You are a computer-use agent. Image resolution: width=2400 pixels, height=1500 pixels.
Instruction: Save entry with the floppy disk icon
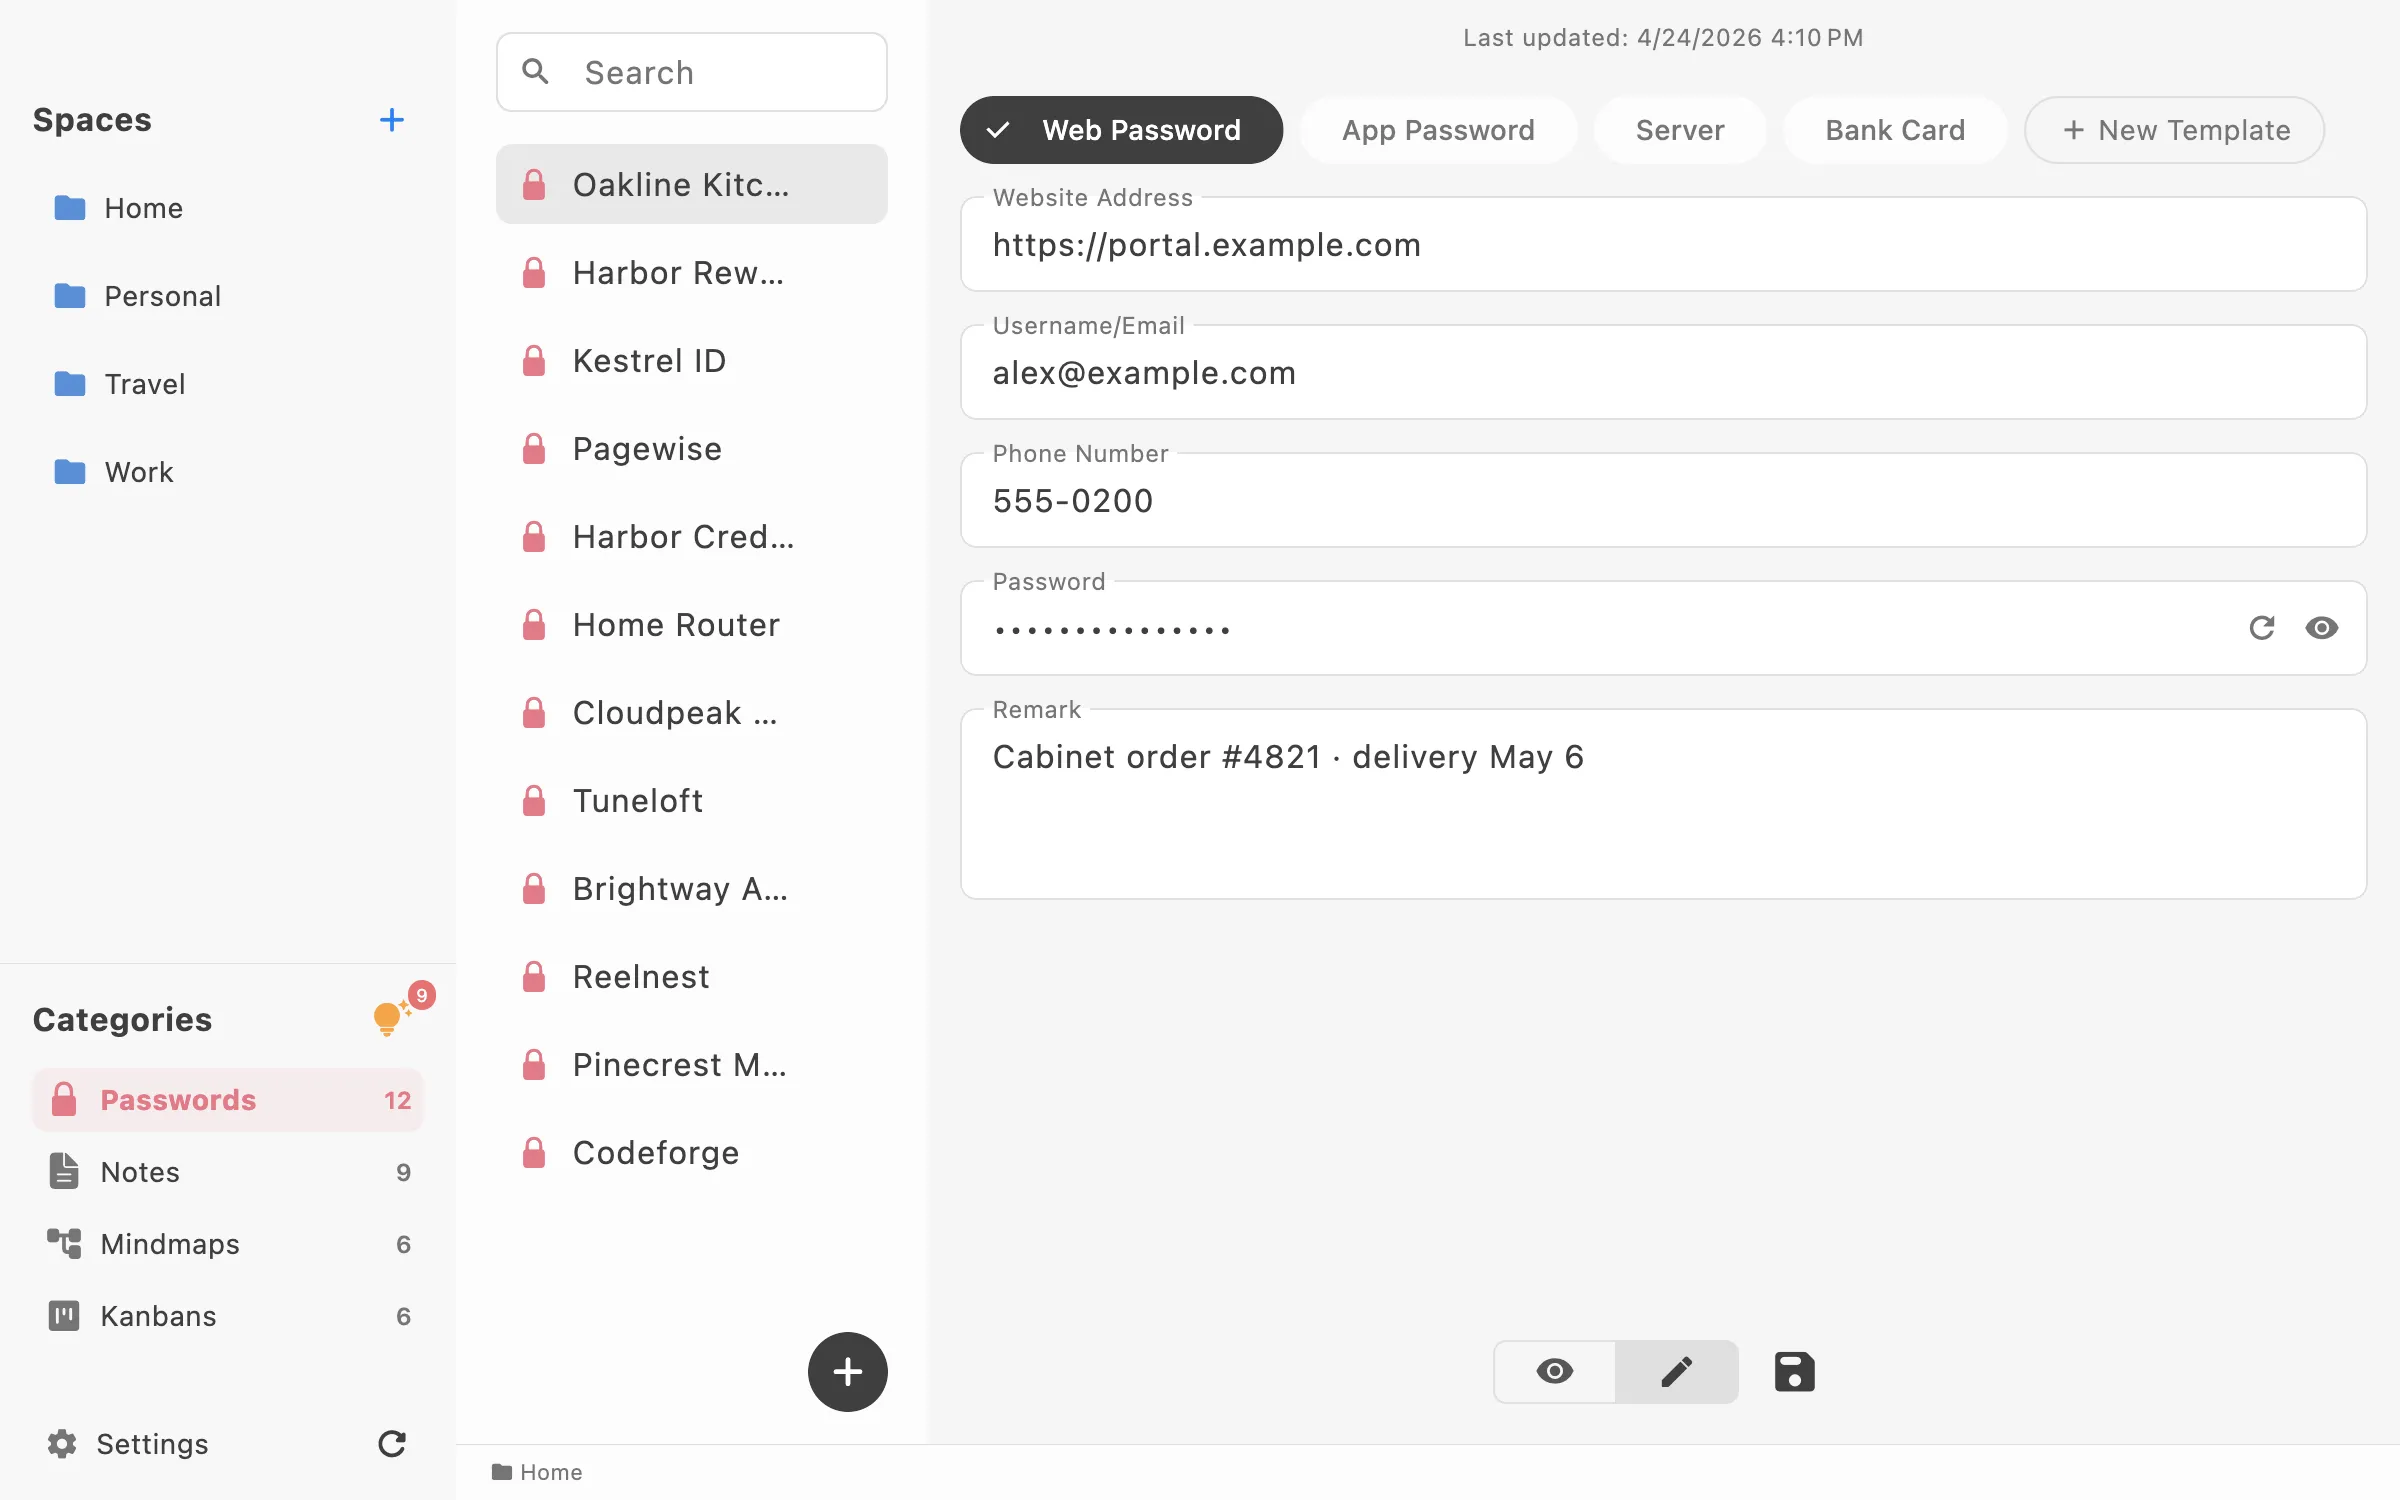coord(1795,1372)
